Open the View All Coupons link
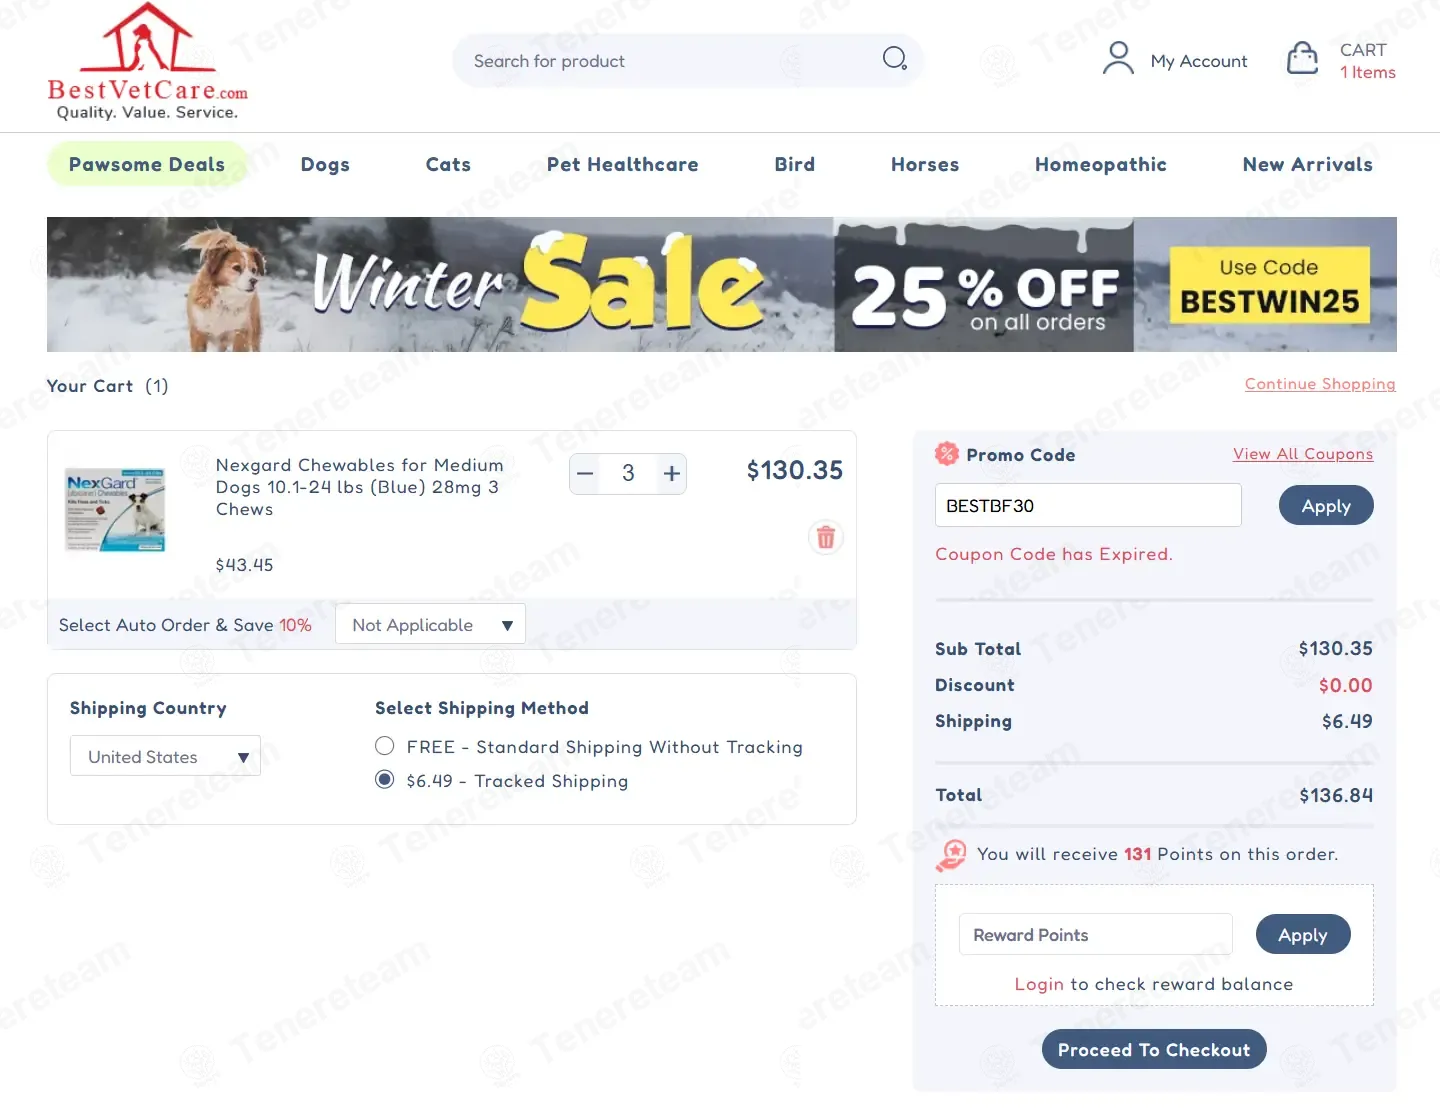Image resolution: width=1440 pixels, height=1109 pixels. [1303, 454]
